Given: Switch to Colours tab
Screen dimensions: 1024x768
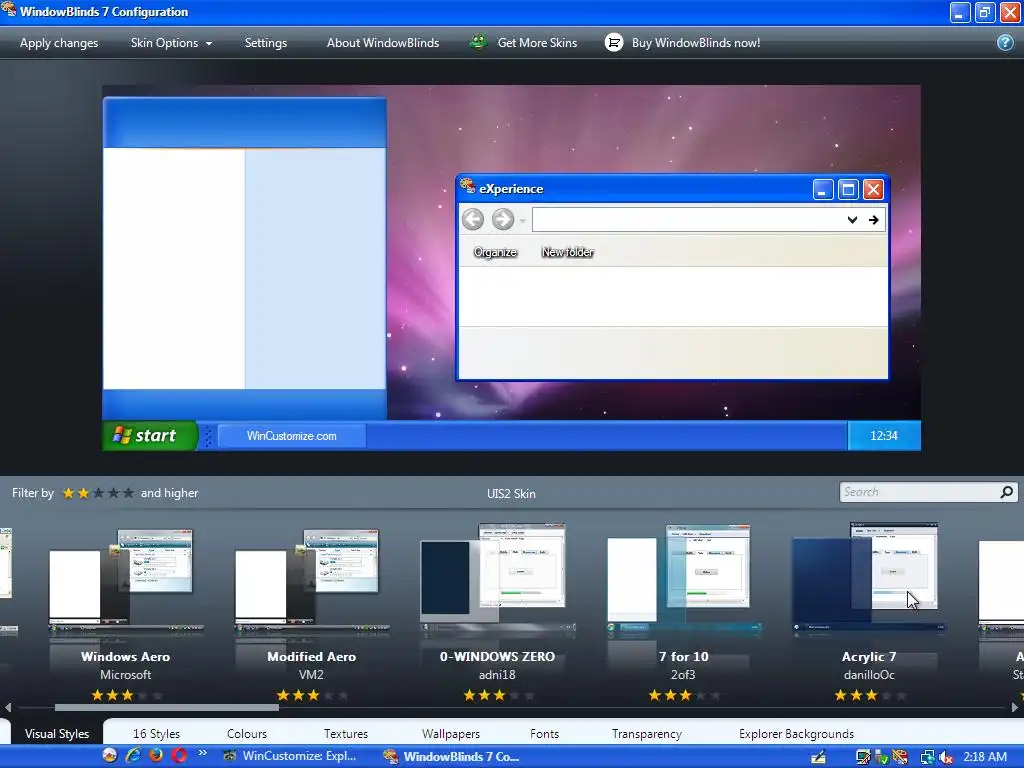Looking at the screenshot, I should pyautogui.click(x=247, y=734).
